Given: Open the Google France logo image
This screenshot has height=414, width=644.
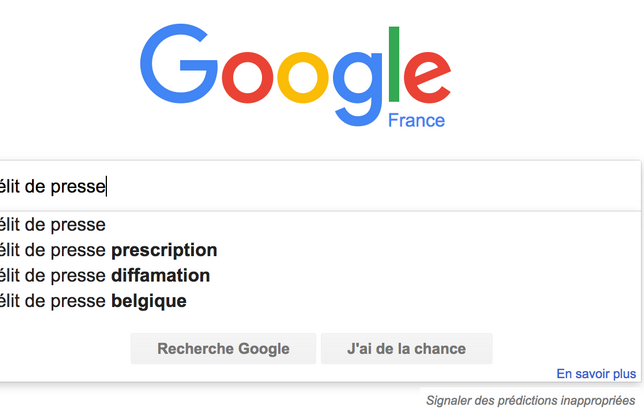Looking at the screenshot, I should [x=295, y=76].
